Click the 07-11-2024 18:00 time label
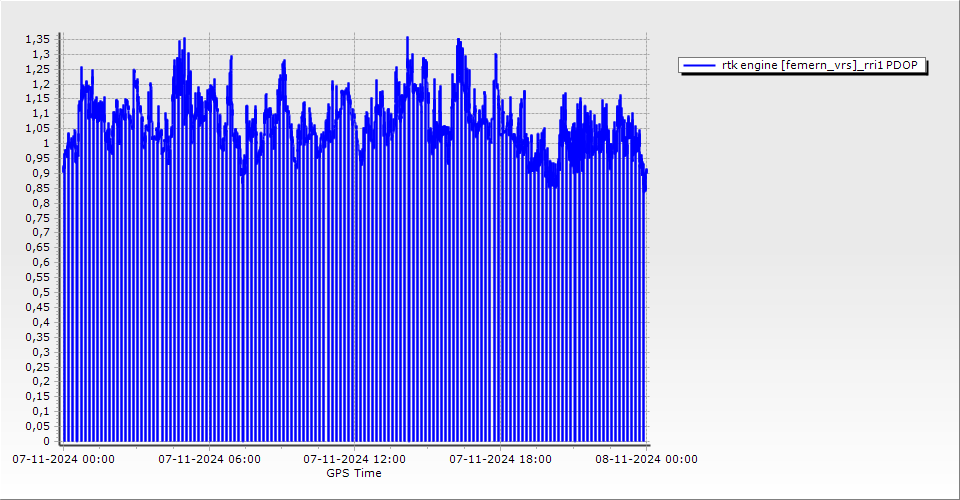Viewport: 960px width, 500px height. (x=500, y=460)
